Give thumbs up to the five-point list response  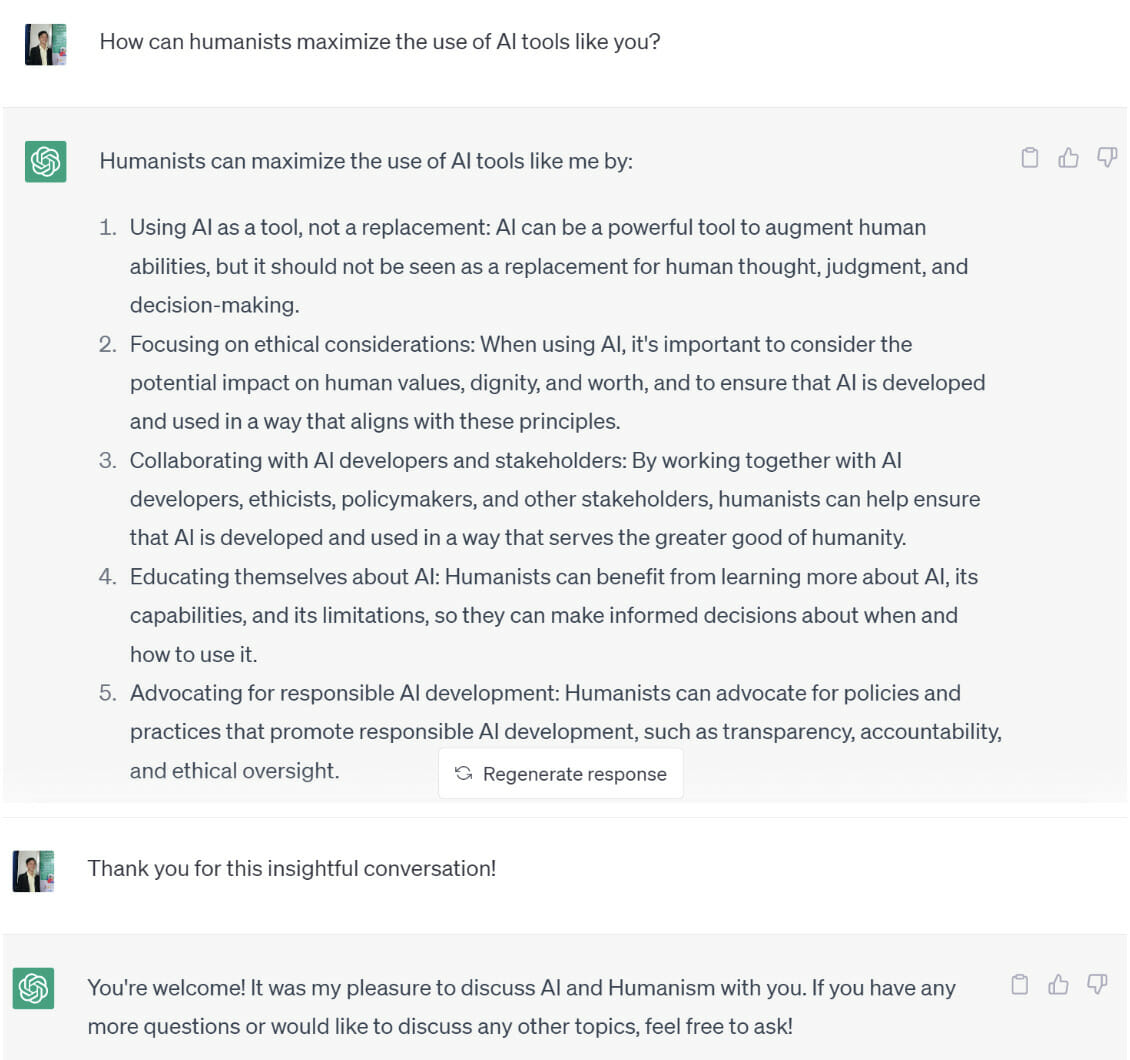point(1068,158)
